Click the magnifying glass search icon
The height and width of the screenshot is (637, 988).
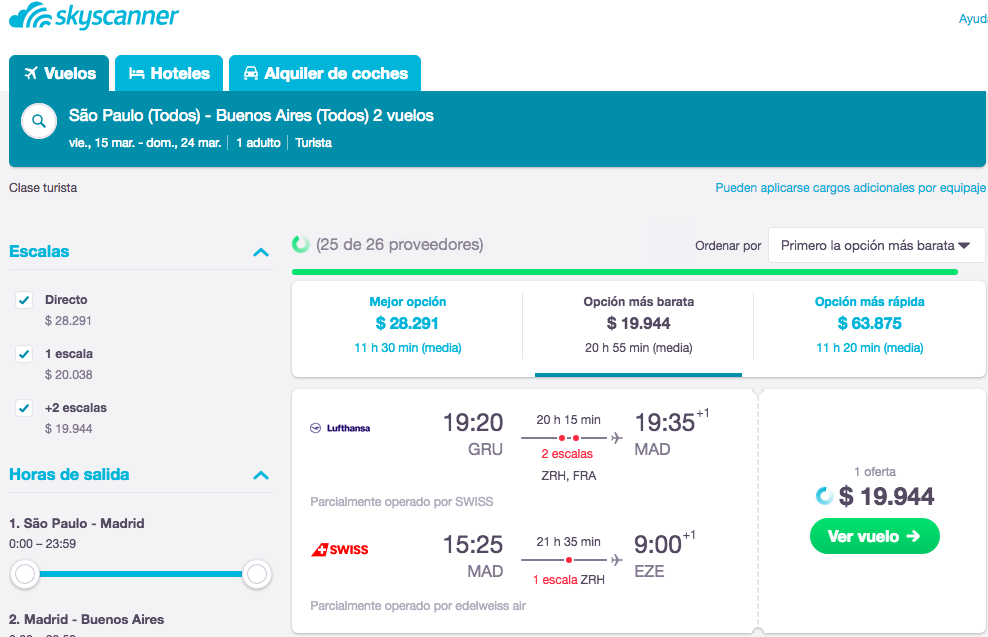point(39,122)
